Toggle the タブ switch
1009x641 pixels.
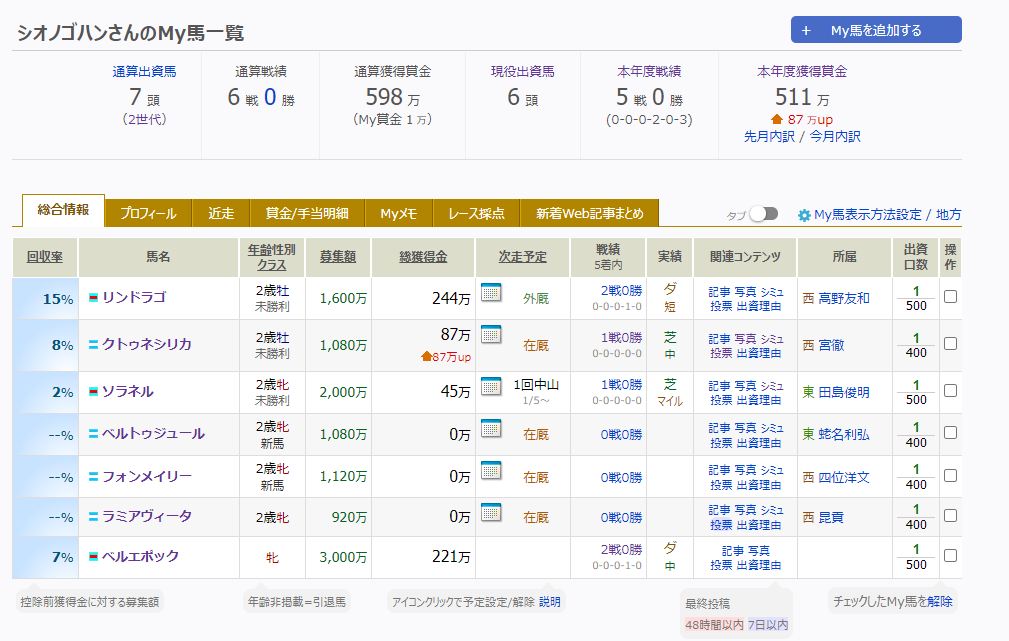click(763, 214)
